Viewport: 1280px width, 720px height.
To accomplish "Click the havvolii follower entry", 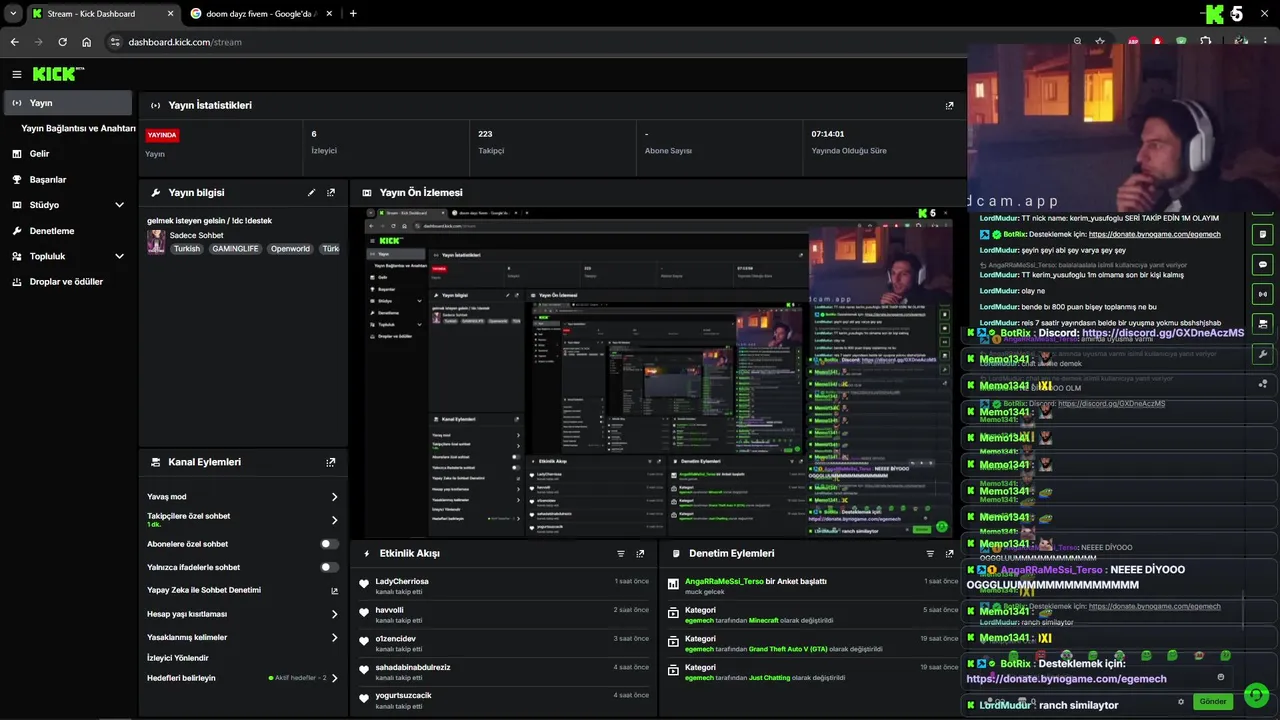I will tap(503, 614).
